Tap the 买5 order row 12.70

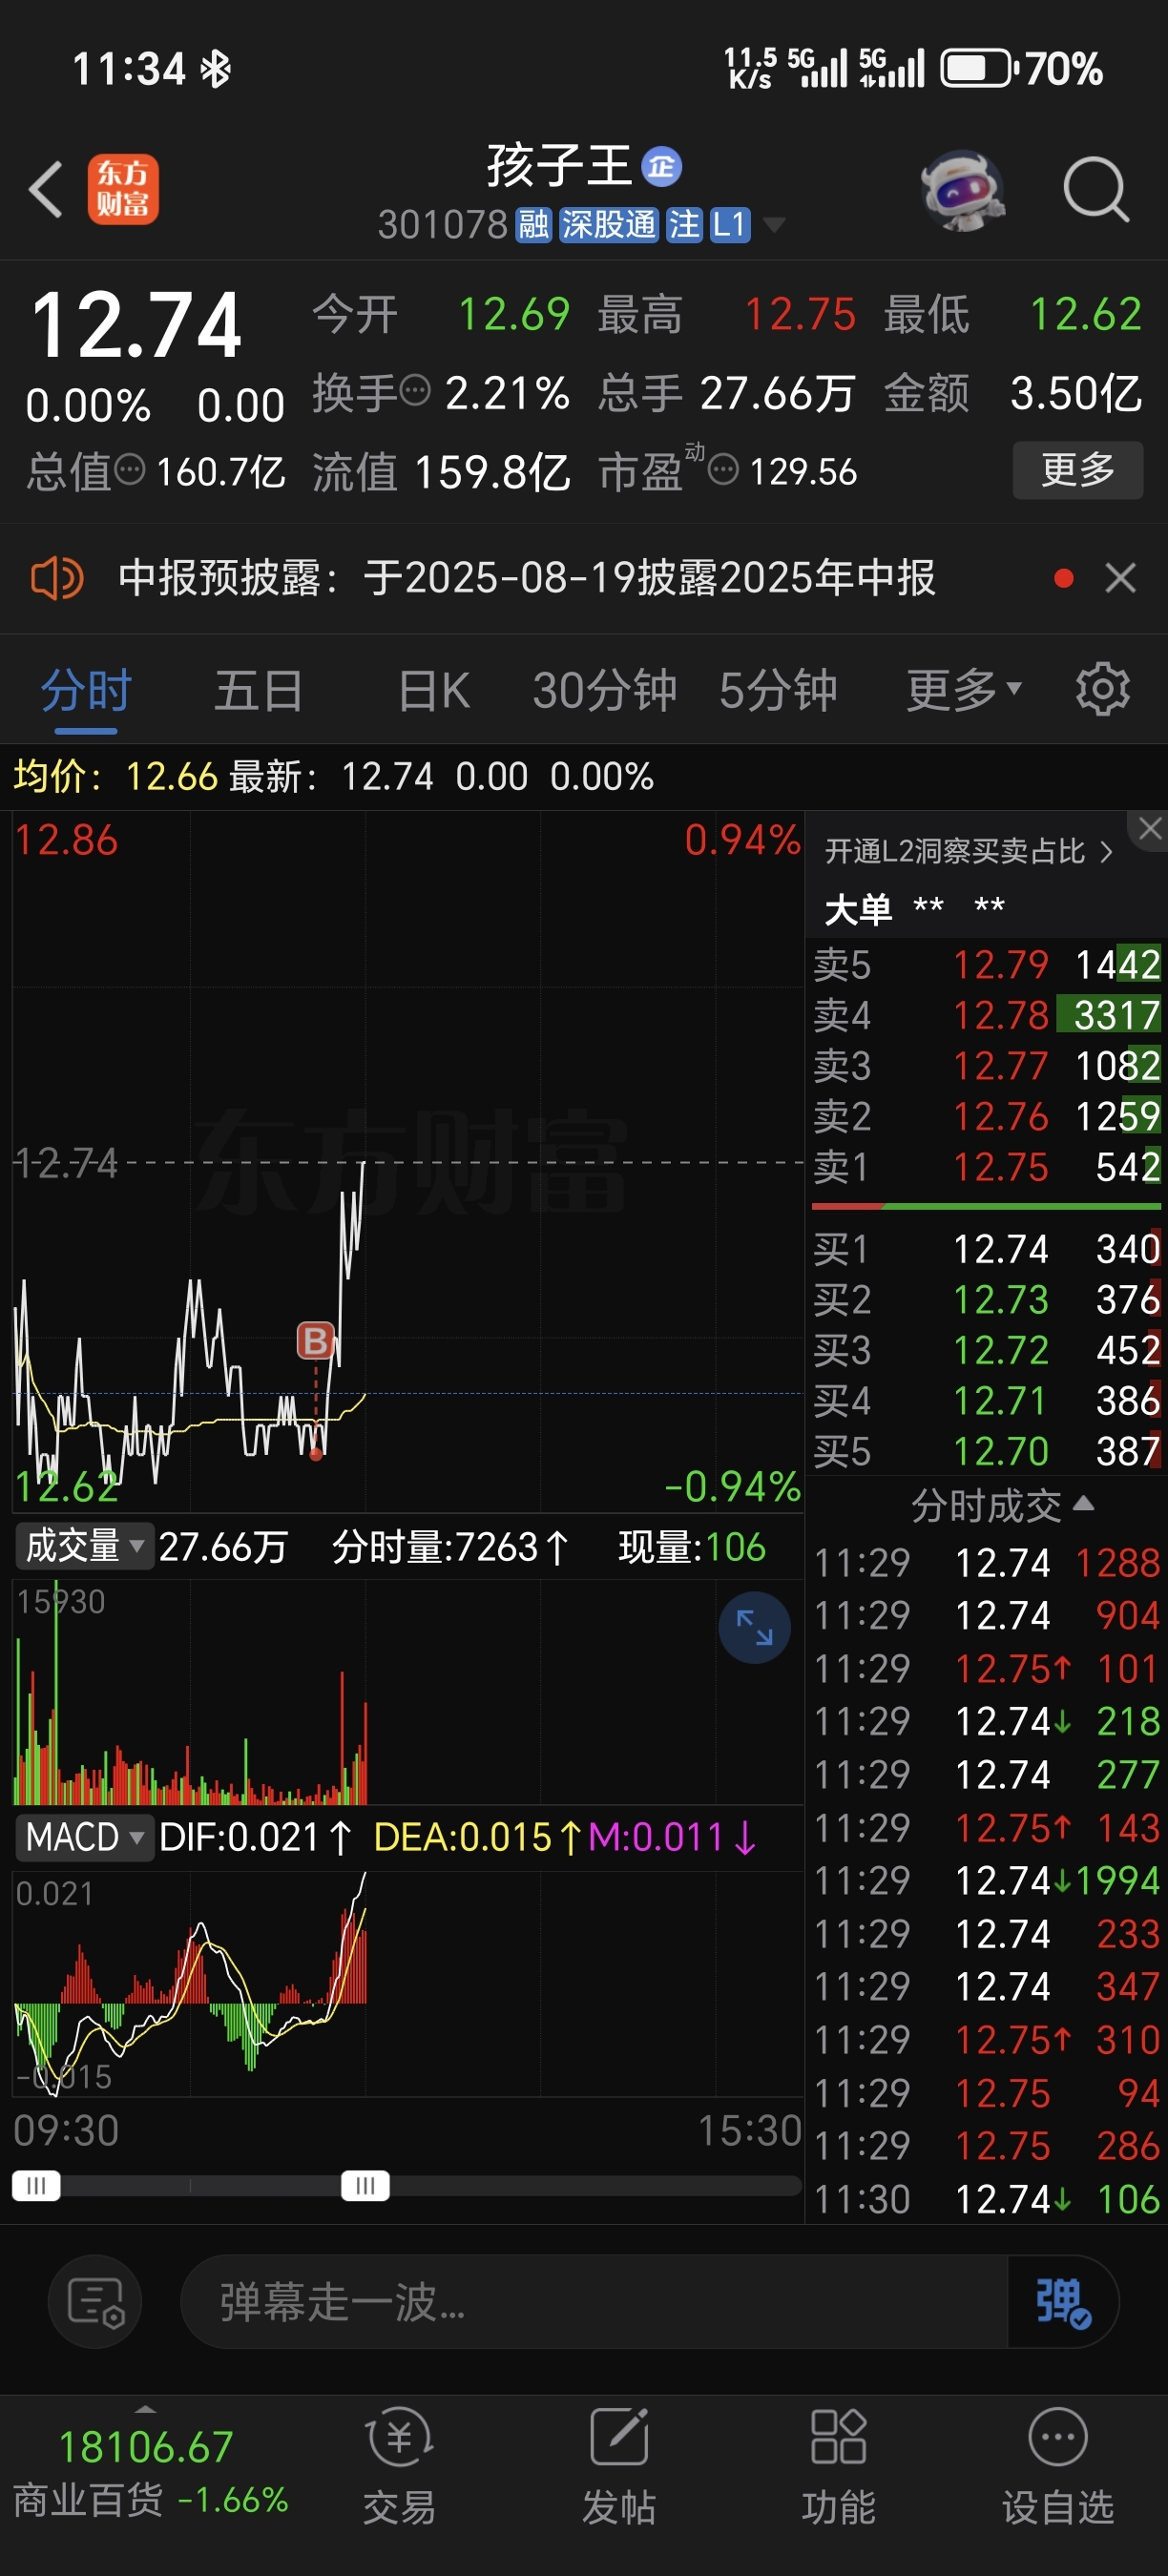pos(986,1451)
